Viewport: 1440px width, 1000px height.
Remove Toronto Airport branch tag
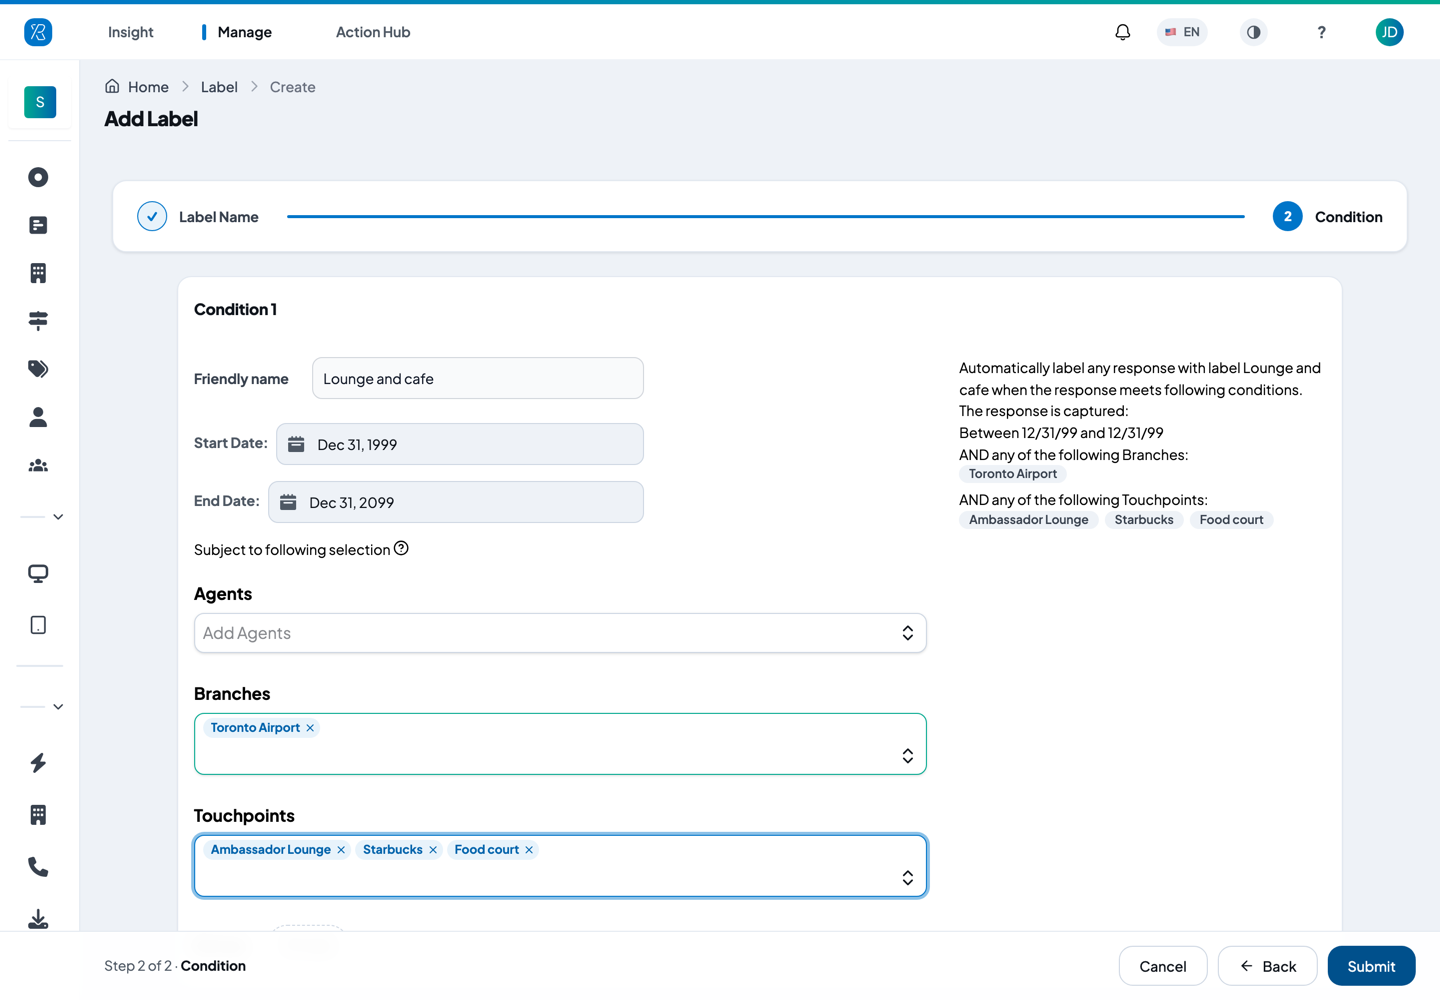click(x=310, y=728)
